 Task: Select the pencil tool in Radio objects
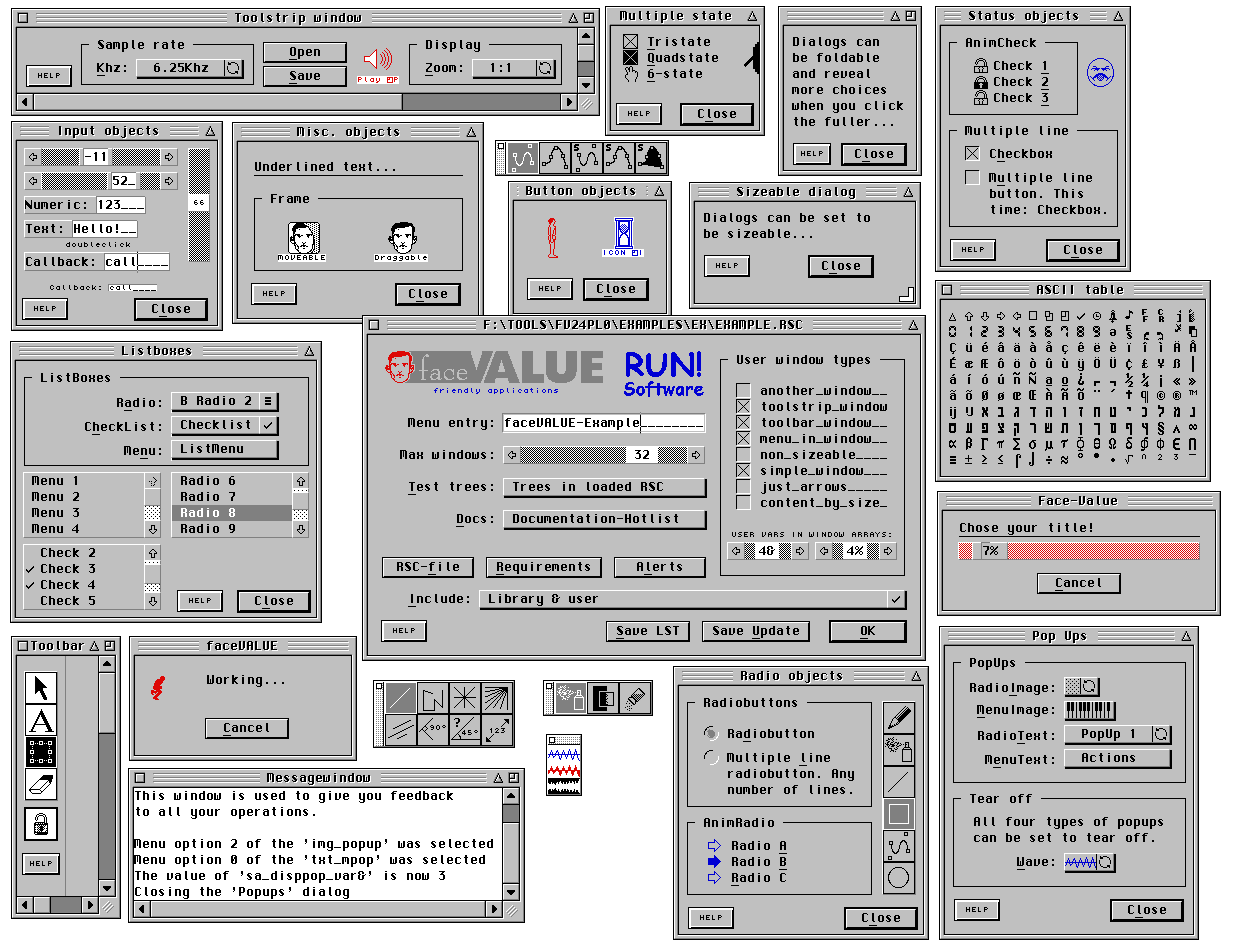click(899, 718)
